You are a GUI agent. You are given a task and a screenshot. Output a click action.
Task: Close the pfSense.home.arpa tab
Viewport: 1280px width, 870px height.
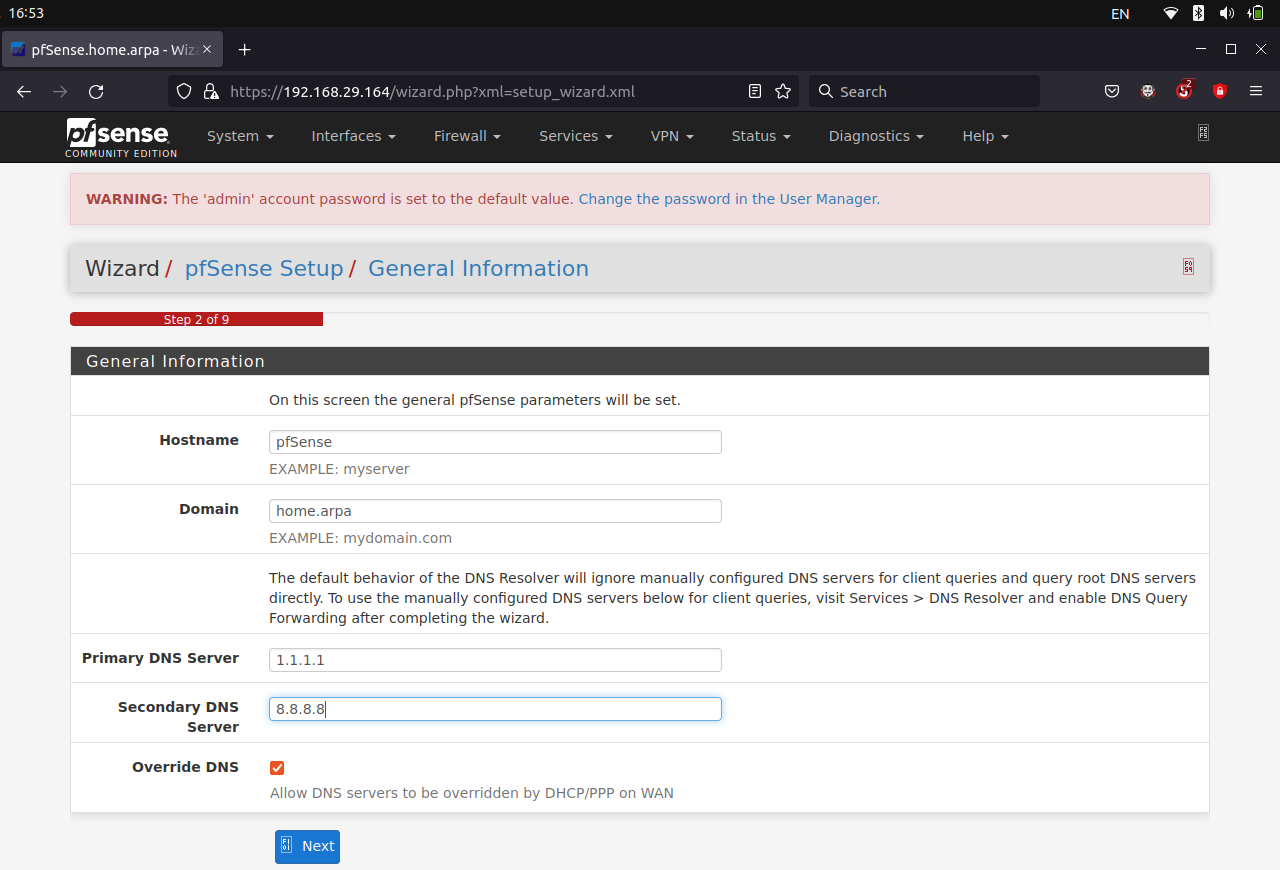coord(208,49)
